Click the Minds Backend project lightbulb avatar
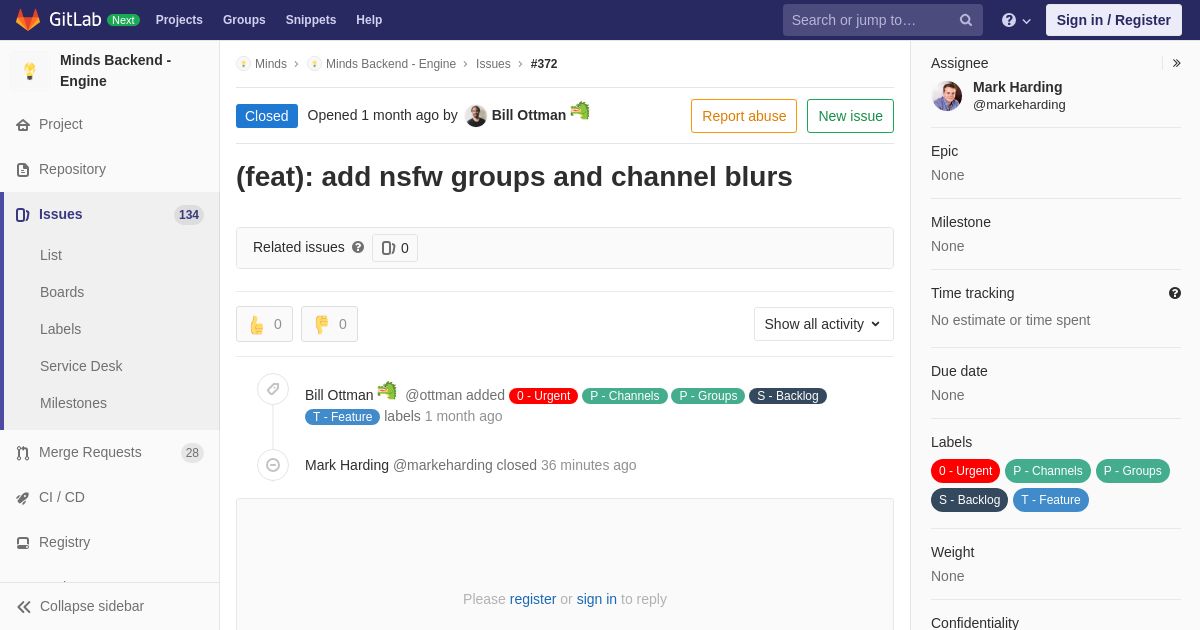Image resolution: width=1200 pixels, height=630 pixels. click(x=30, y=71)
